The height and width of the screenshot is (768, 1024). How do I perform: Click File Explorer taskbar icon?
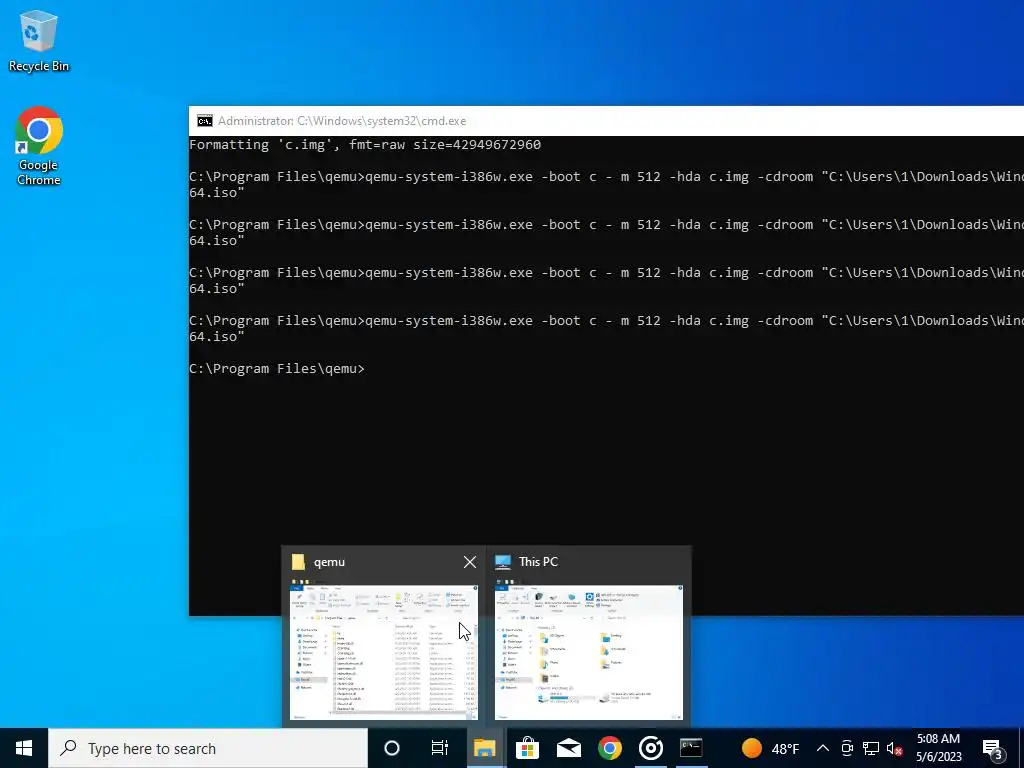click(485, 748)
